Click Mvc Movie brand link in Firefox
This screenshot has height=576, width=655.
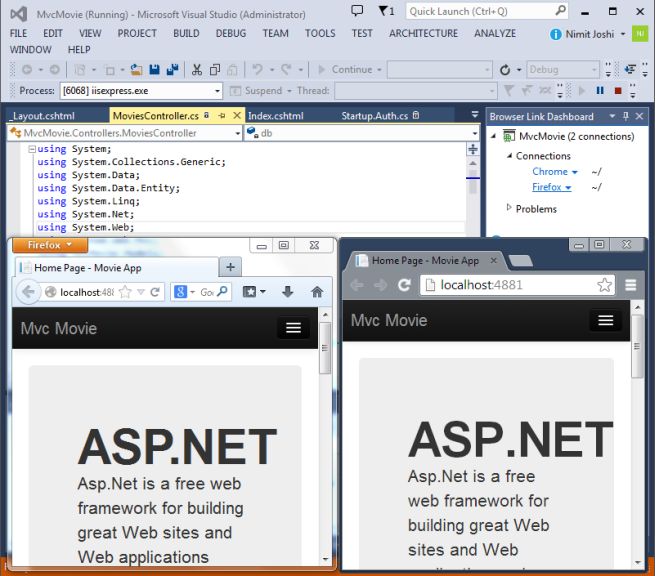(58, 328)
